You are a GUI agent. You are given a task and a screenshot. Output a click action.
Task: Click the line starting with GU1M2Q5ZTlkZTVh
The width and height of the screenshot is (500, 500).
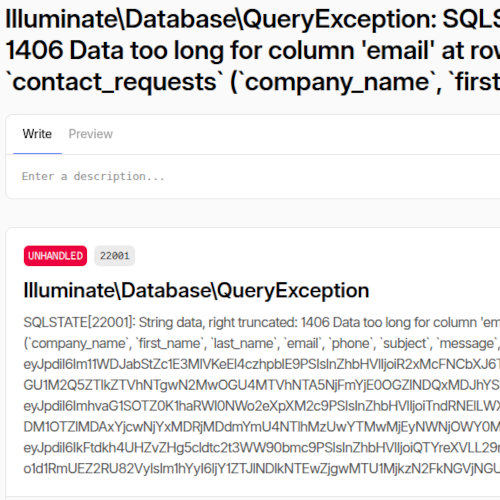[262, 385]
